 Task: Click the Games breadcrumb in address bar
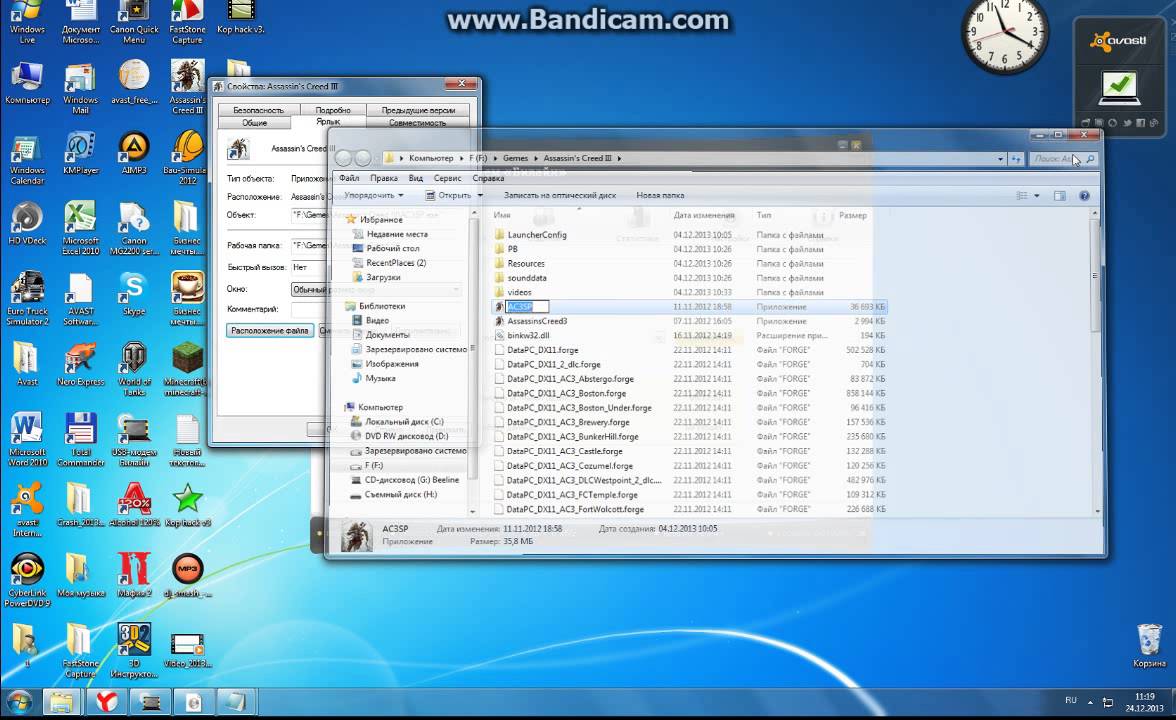point(515,158)
